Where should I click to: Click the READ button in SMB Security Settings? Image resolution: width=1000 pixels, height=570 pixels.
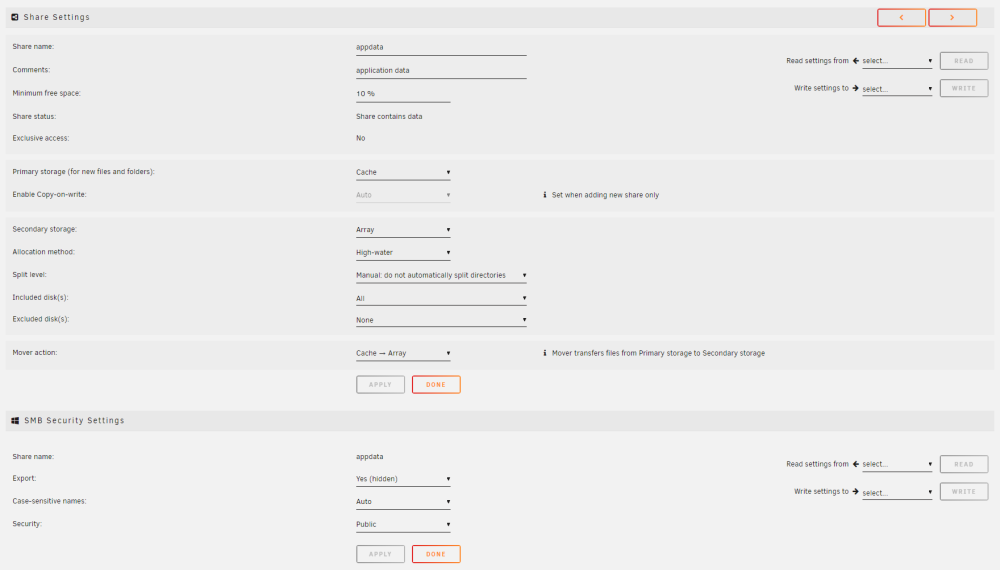tap(964, 464)
